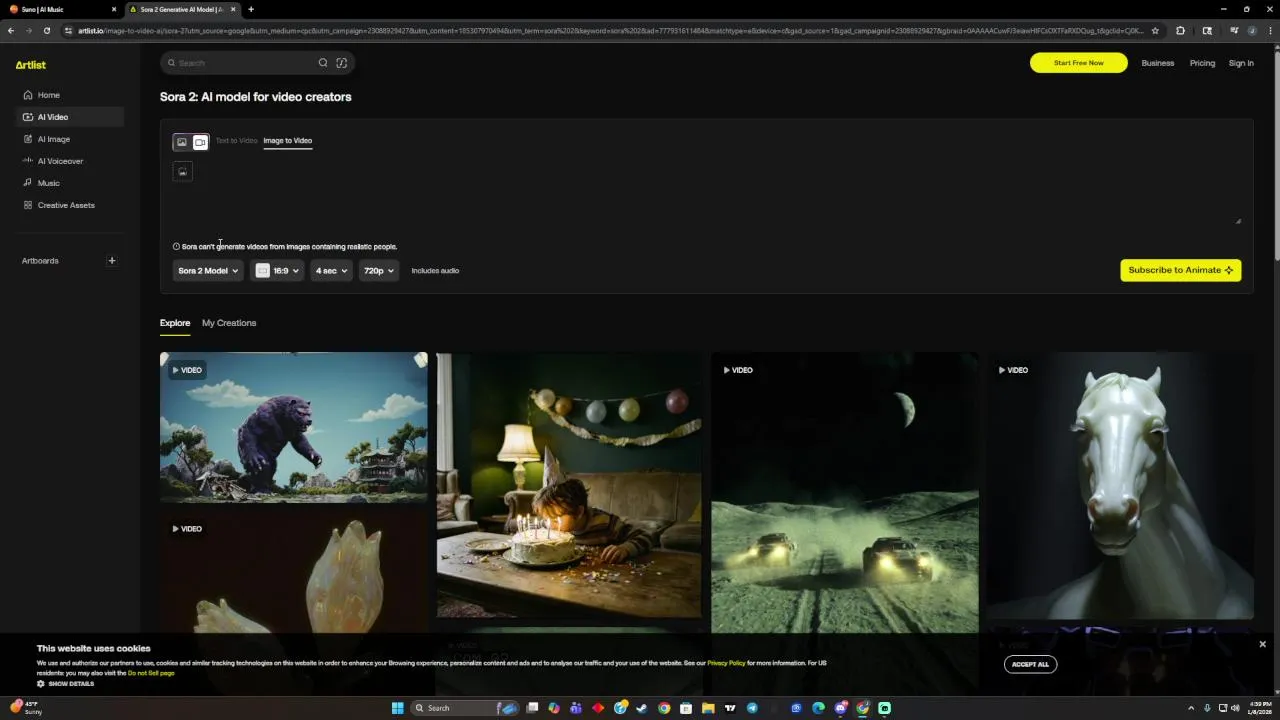Open the weather widget on taskbar

pyautogui.click(x=27, y=708)
